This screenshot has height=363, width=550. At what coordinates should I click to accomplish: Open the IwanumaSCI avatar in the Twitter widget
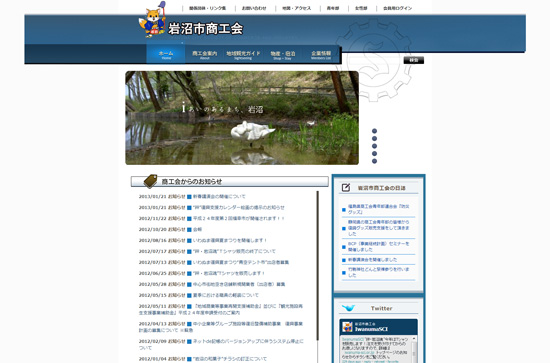click(347, 327)
